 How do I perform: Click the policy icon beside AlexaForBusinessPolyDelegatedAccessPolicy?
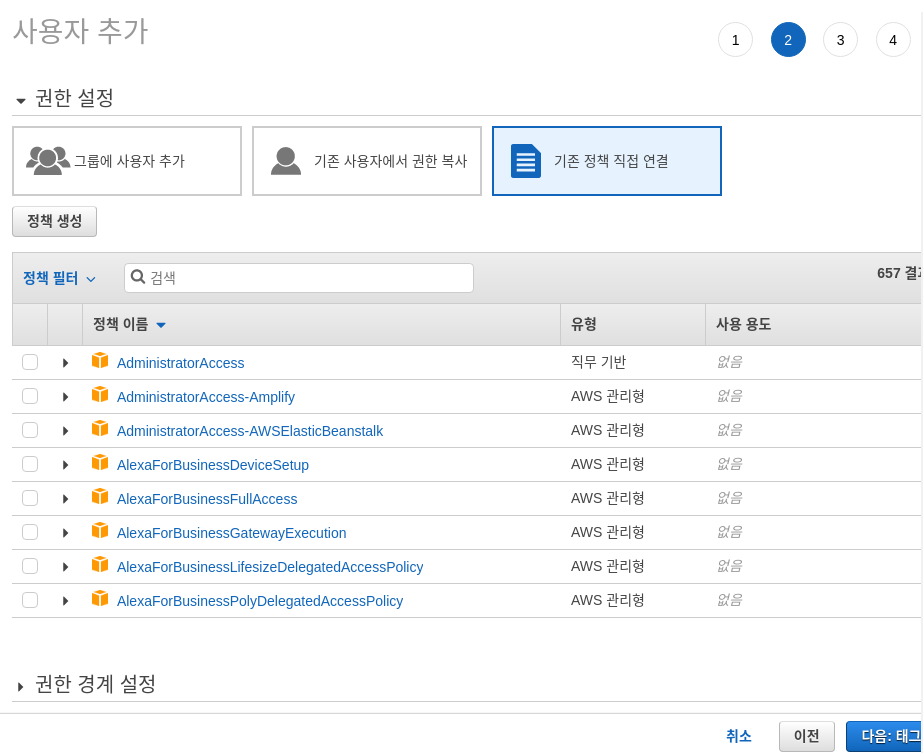[x=100, y=599]
